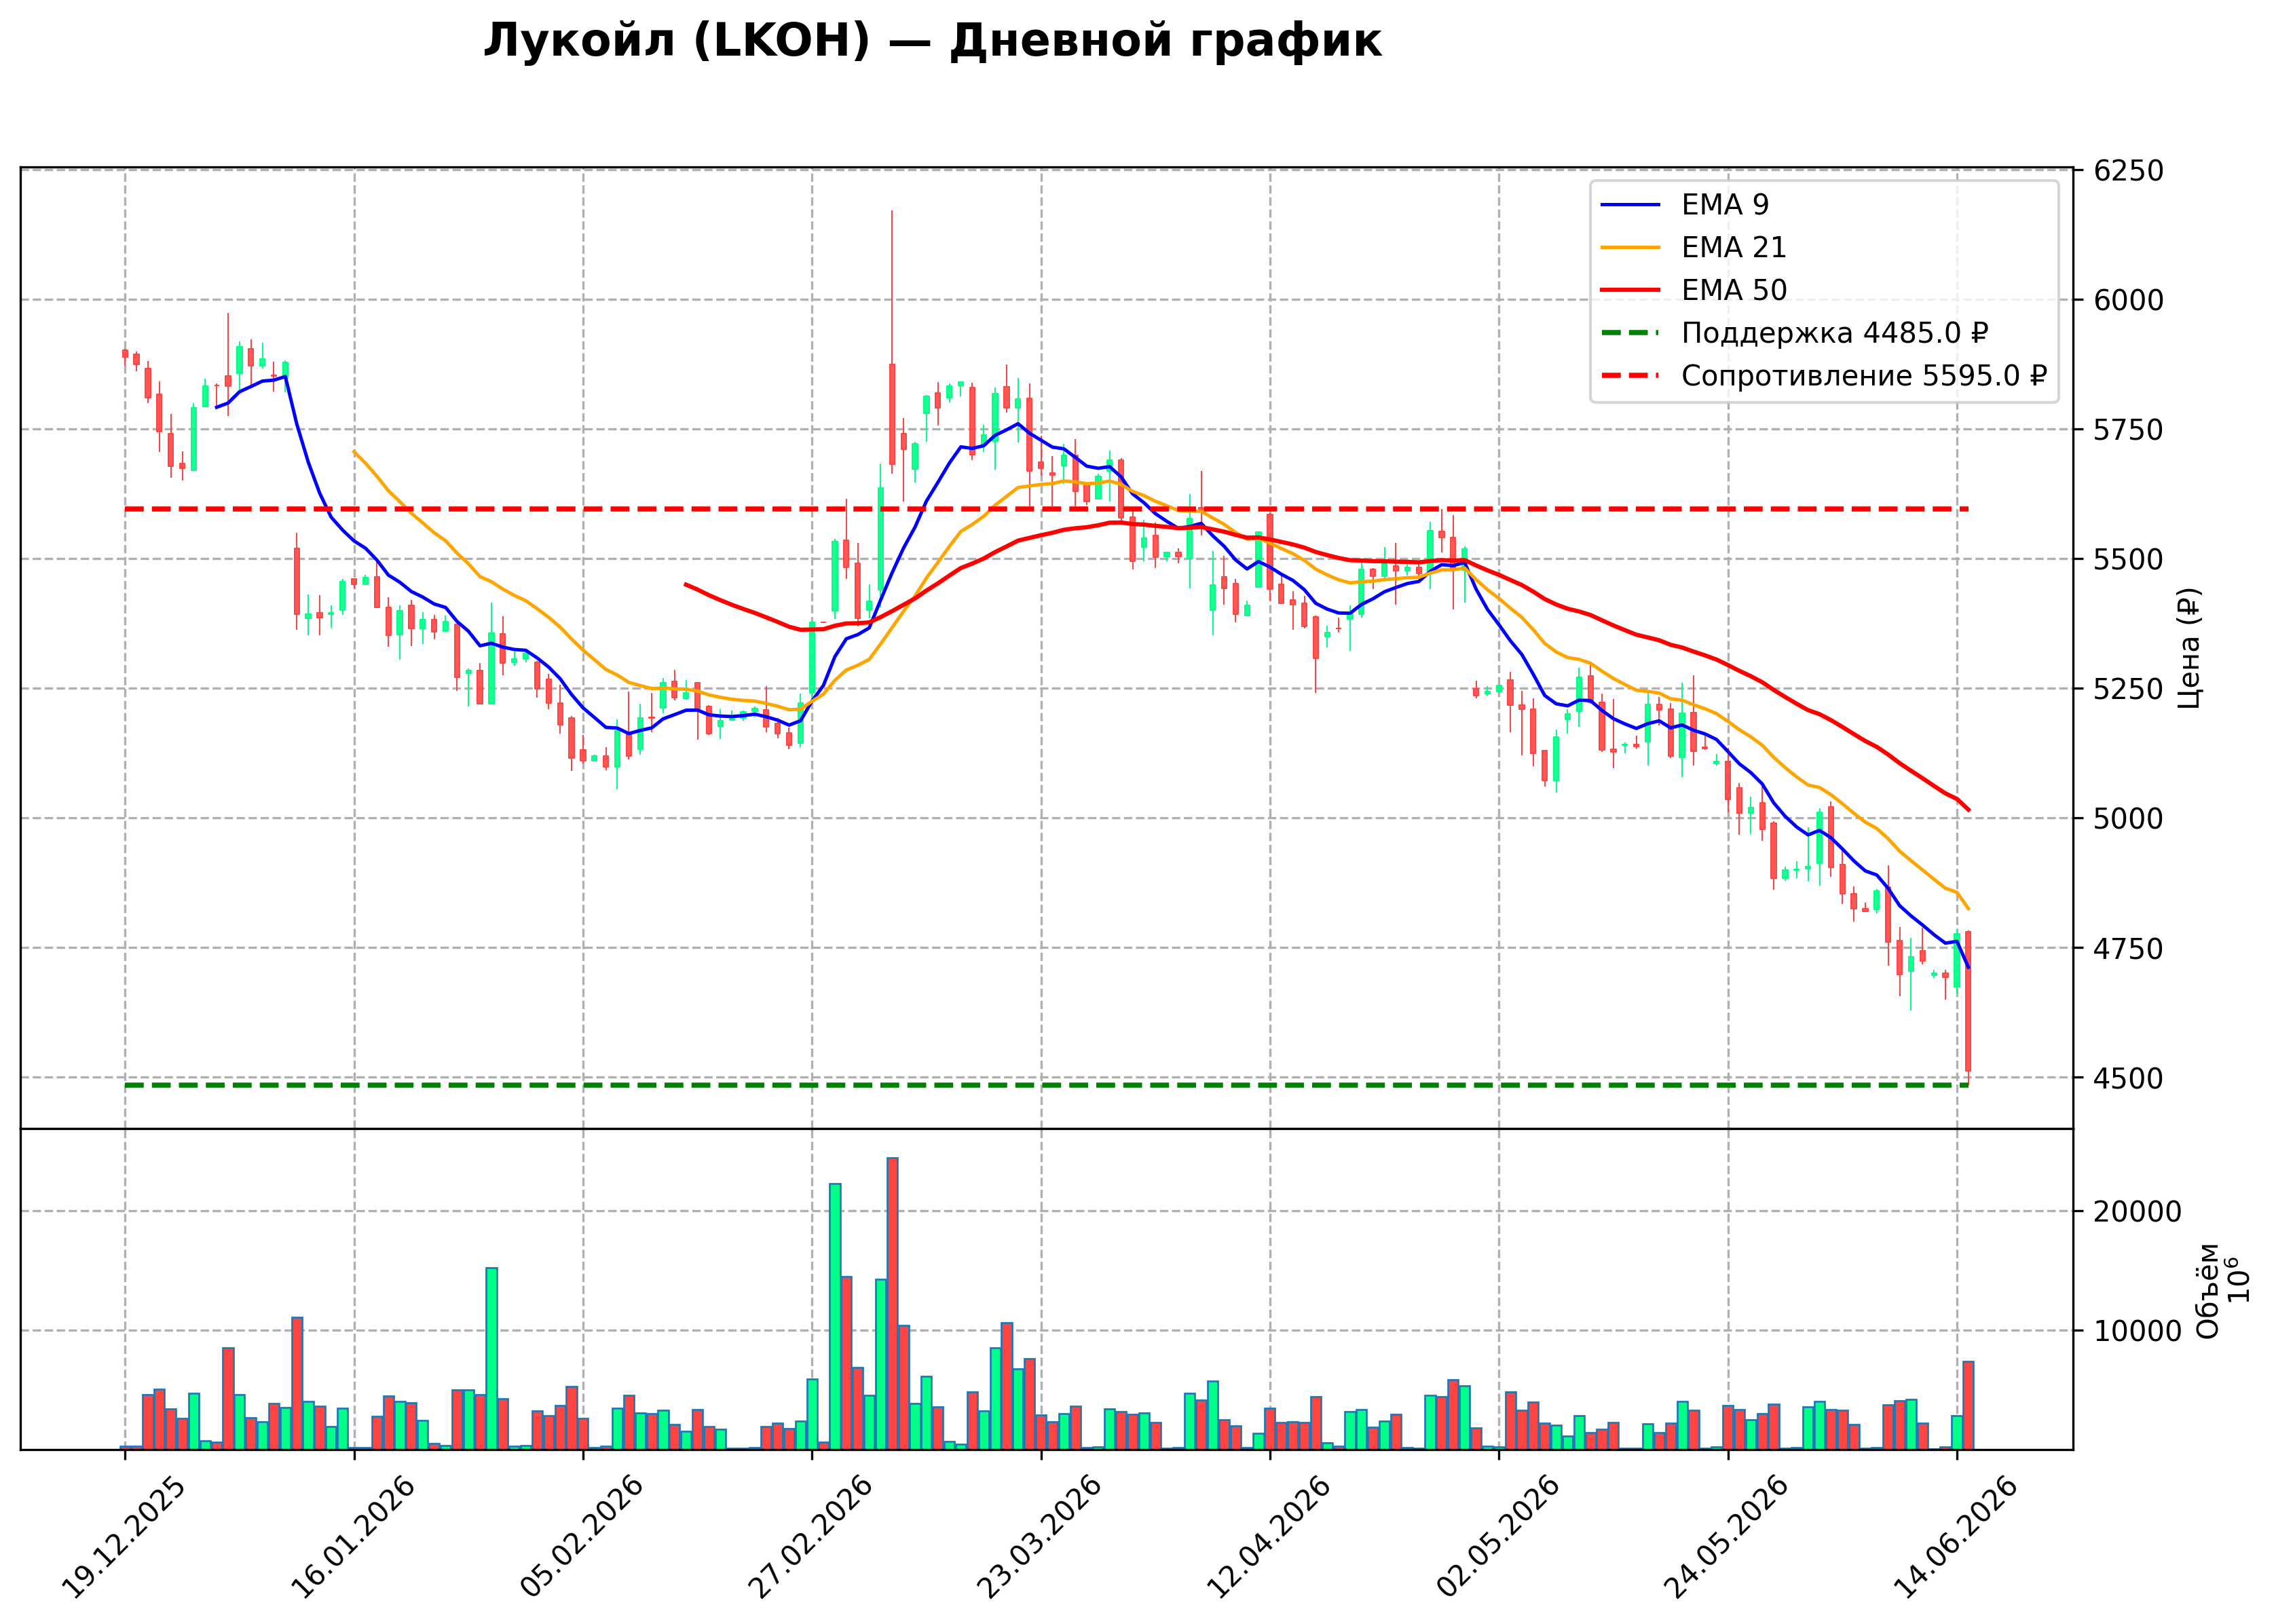The height and width of the screenshot is (1624, 2276).
Task: Click the tallest green volume bar
Action: tap(835, 1317)
